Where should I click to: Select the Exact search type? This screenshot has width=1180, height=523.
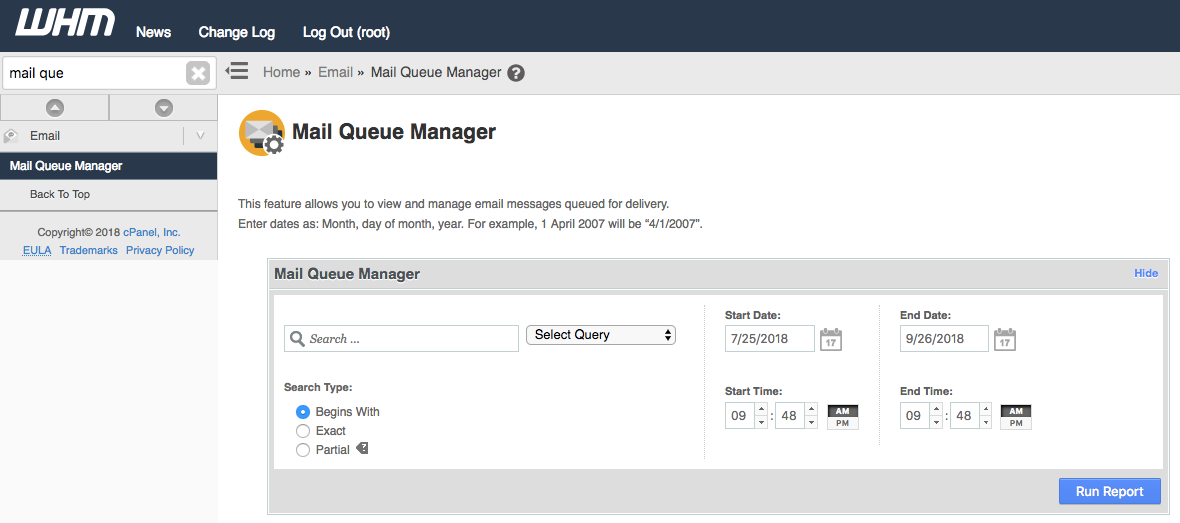[x=303, y=431]
